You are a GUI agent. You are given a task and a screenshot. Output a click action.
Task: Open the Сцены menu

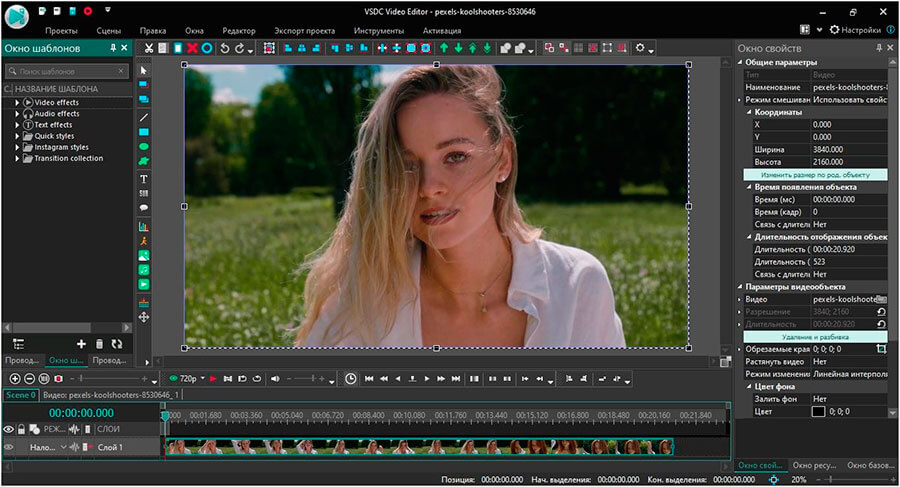coord(108,30)
